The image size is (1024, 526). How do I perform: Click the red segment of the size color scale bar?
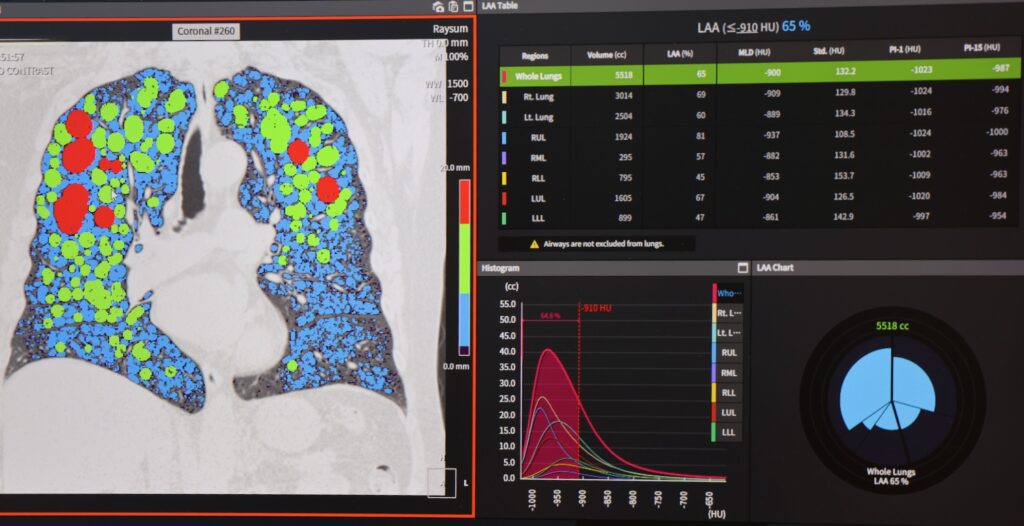click(464, 202)
